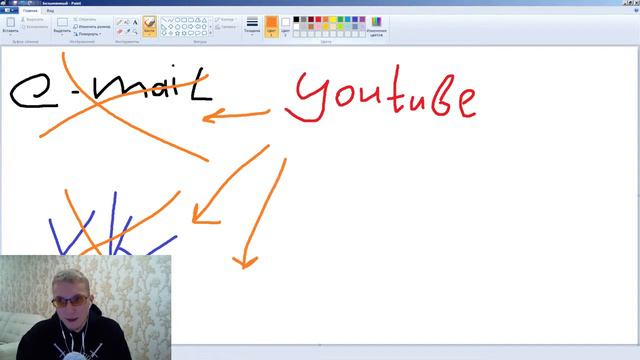Image resolution: width=640 pixels, height=360 pixels.
Task: Open the Paint application menu button
Action: (x=9, y=11)
